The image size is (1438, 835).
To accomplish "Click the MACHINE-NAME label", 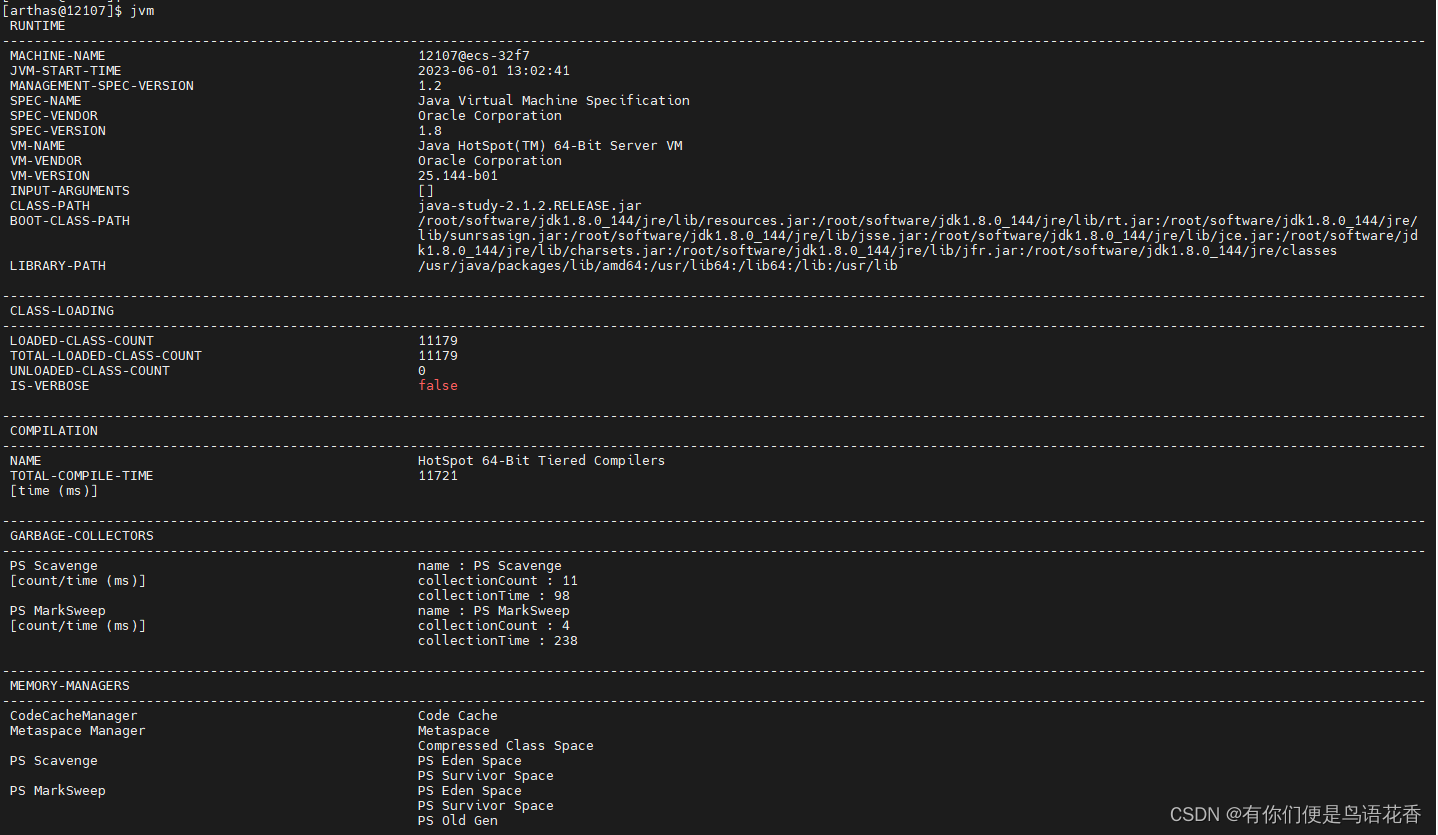I will 58,56.
